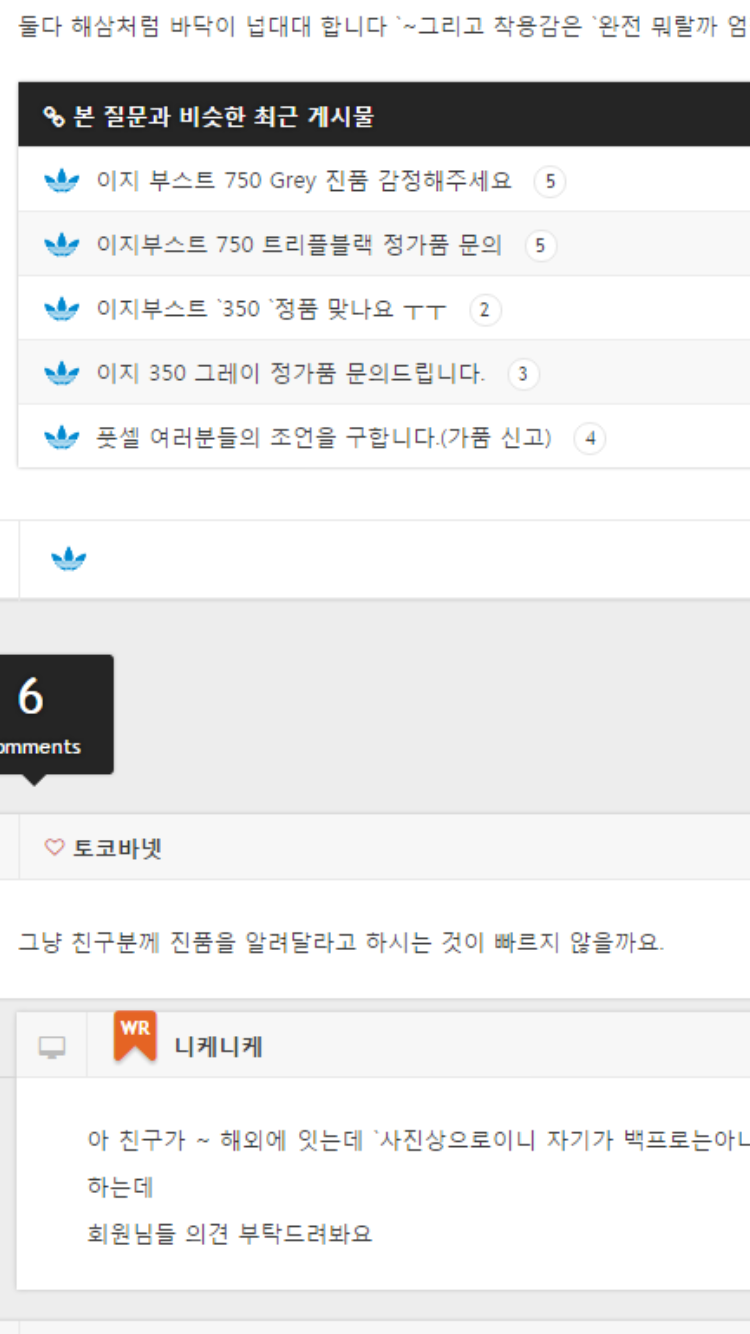Screen dimensions: 750x1334
Task: Click Adidas icon beside 350 그레이 post
Action: pyautogui.click(x=62, y=374)
